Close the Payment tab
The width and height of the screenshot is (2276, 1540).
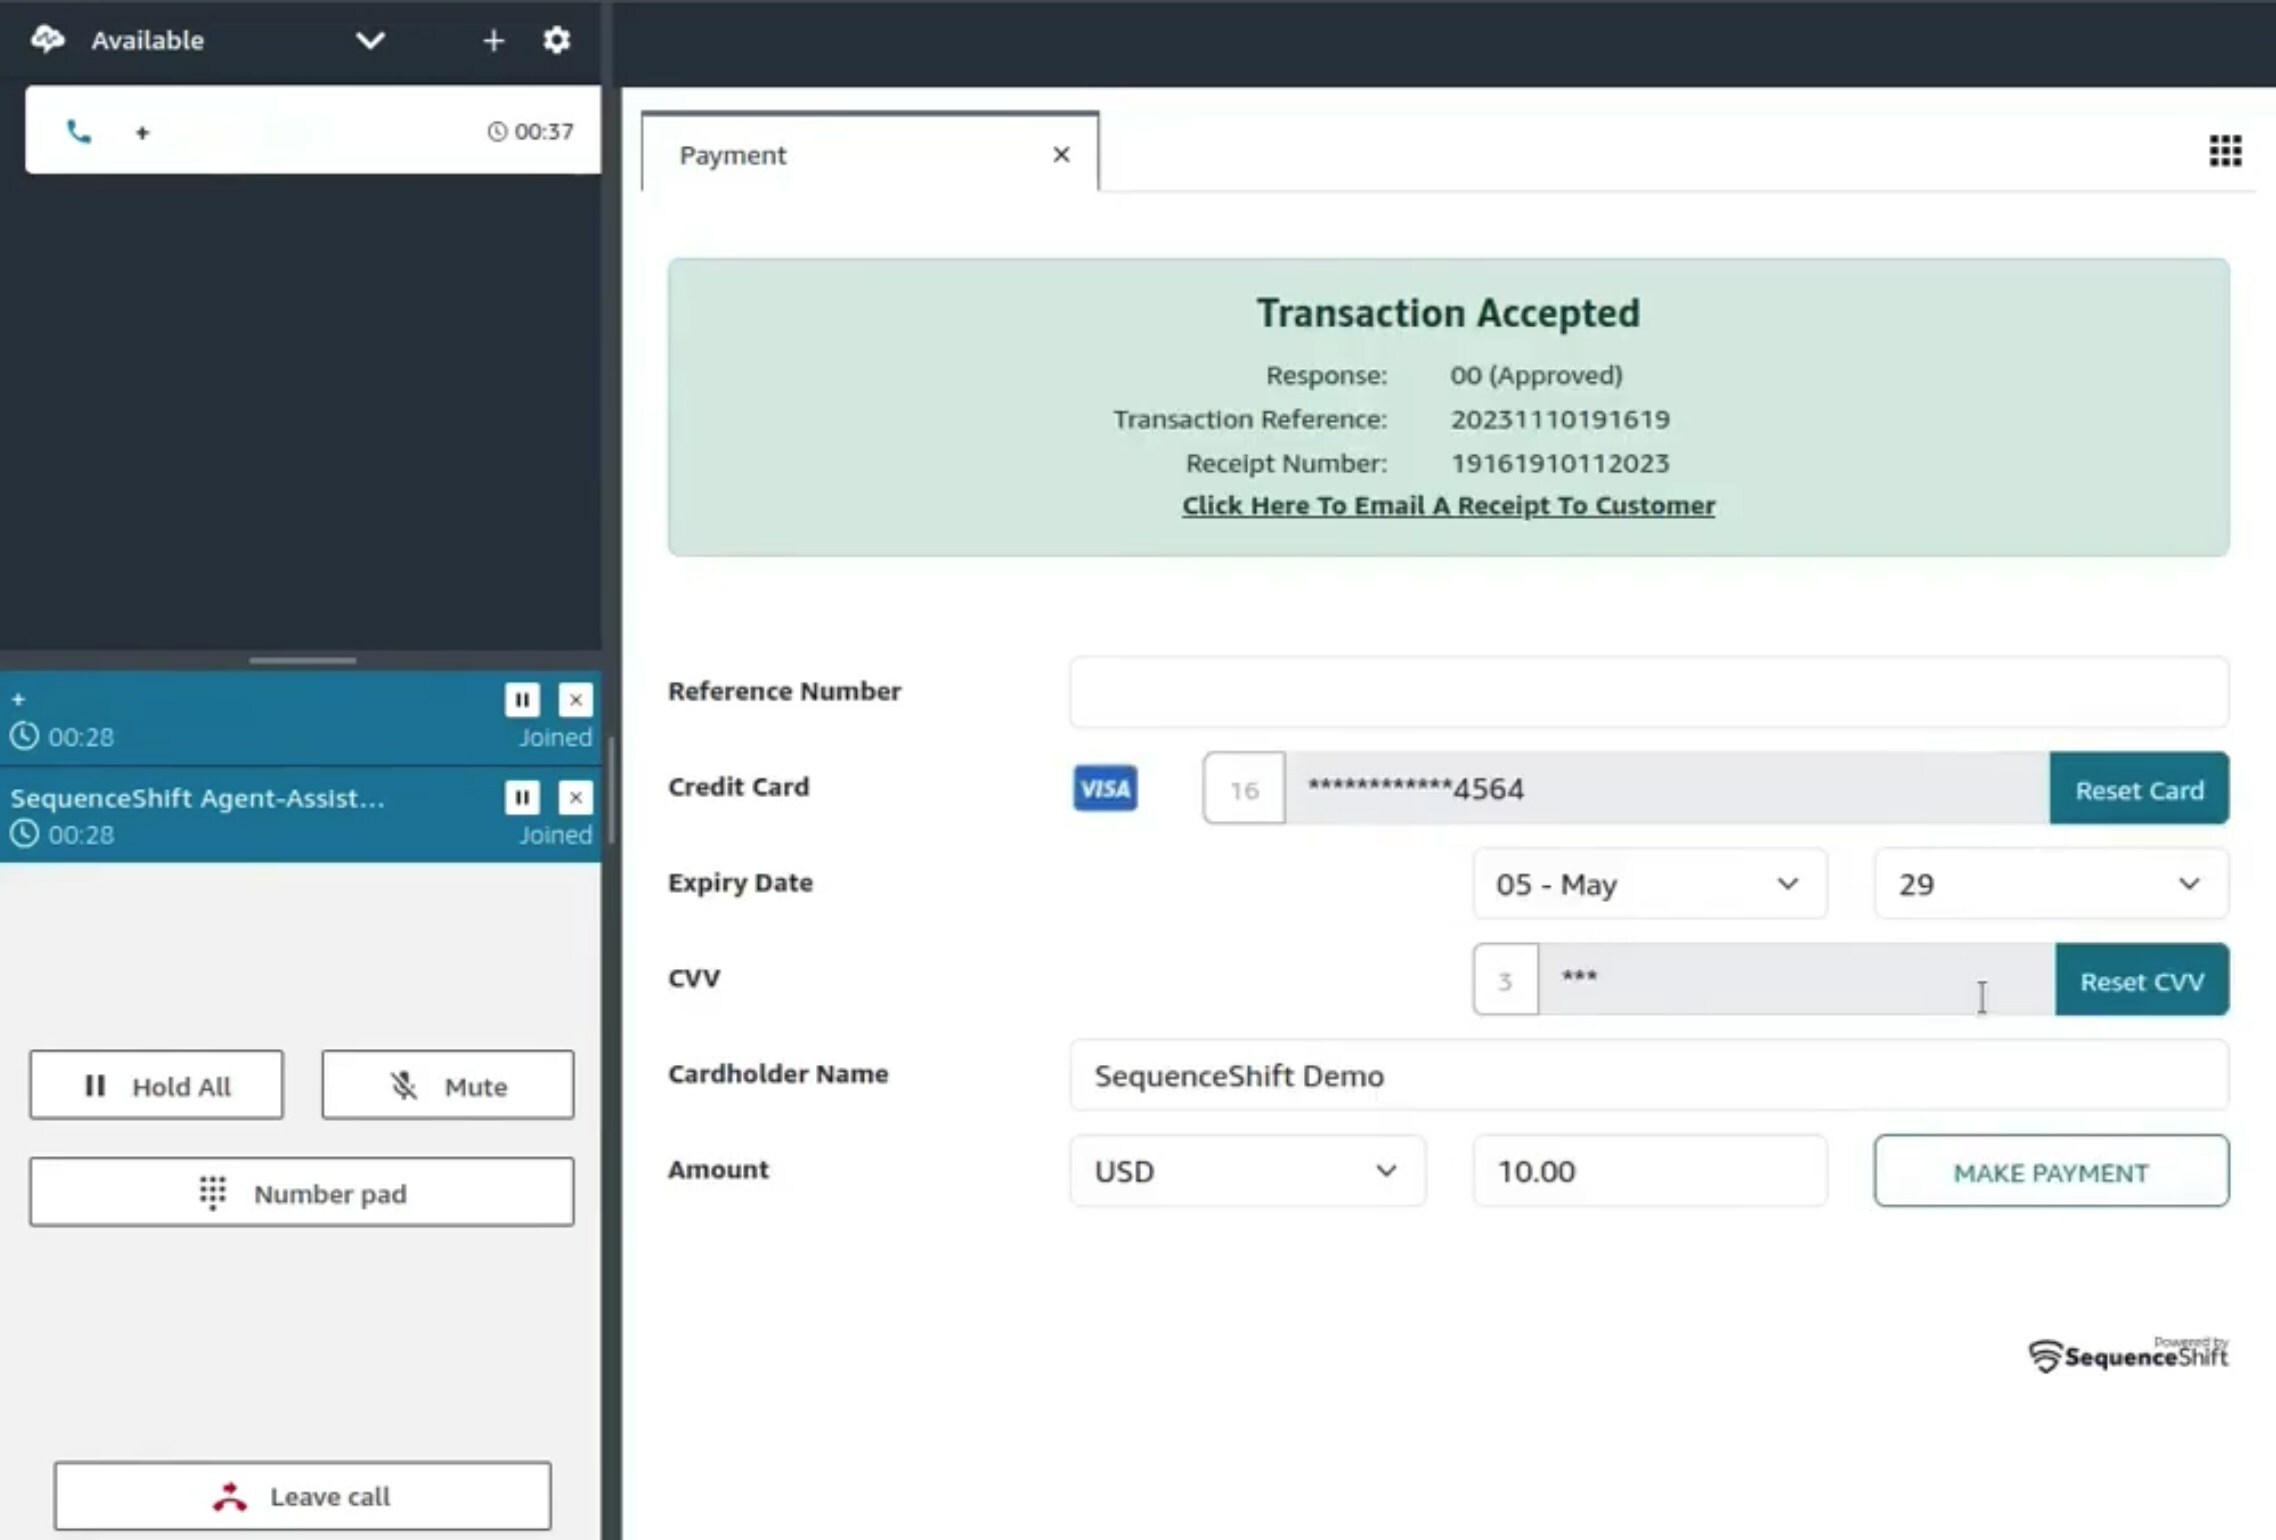1061,155
